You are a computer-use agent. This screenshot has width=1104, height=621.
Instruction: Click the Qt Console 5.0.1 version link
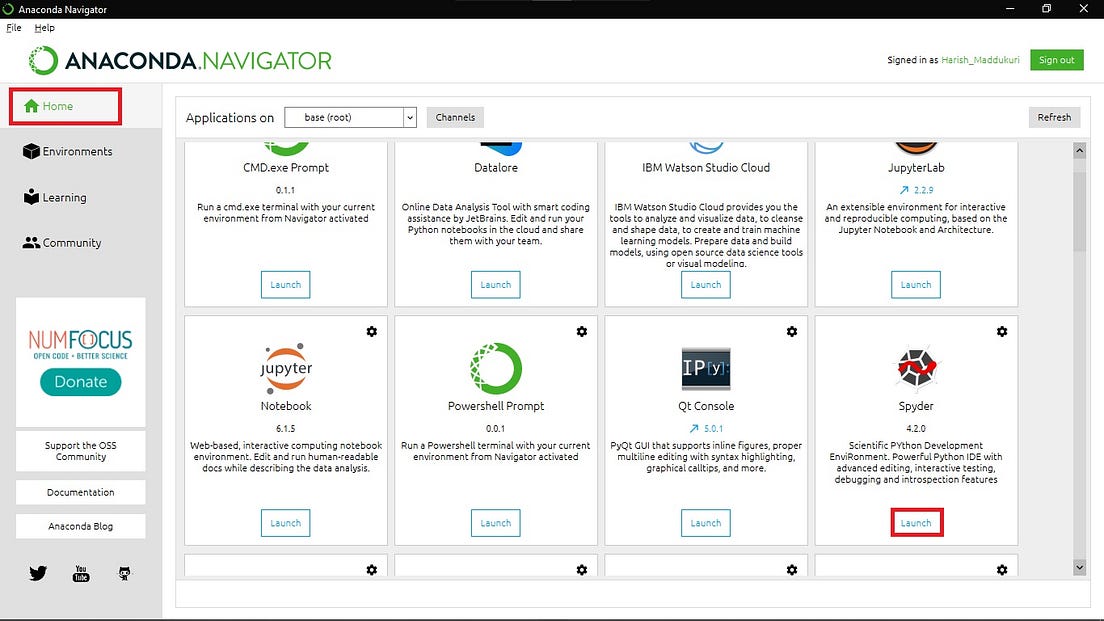[x=713, y=428]
